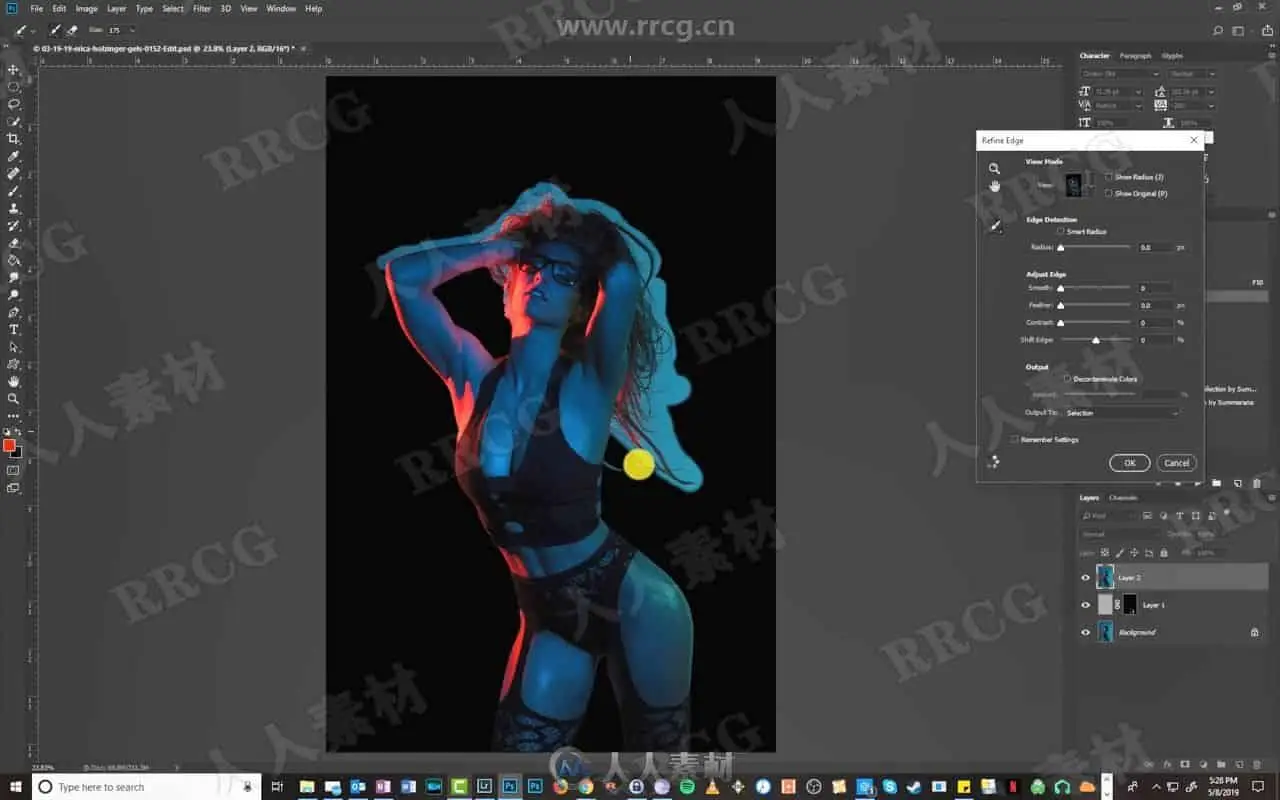
Task: Click the Type here to search box
Action: (x=145, y=787)
